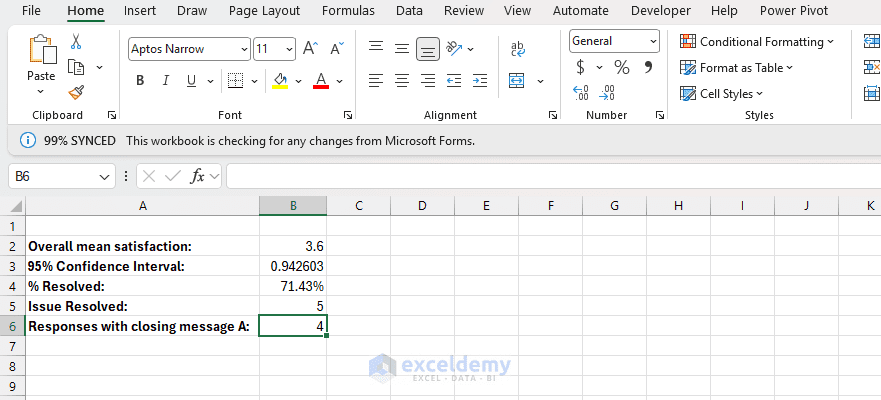Image resolution: width=881 pixels, height=400 pixels.
Task: Switch to the Page Layout tab
Action: [x=264, y=11]
